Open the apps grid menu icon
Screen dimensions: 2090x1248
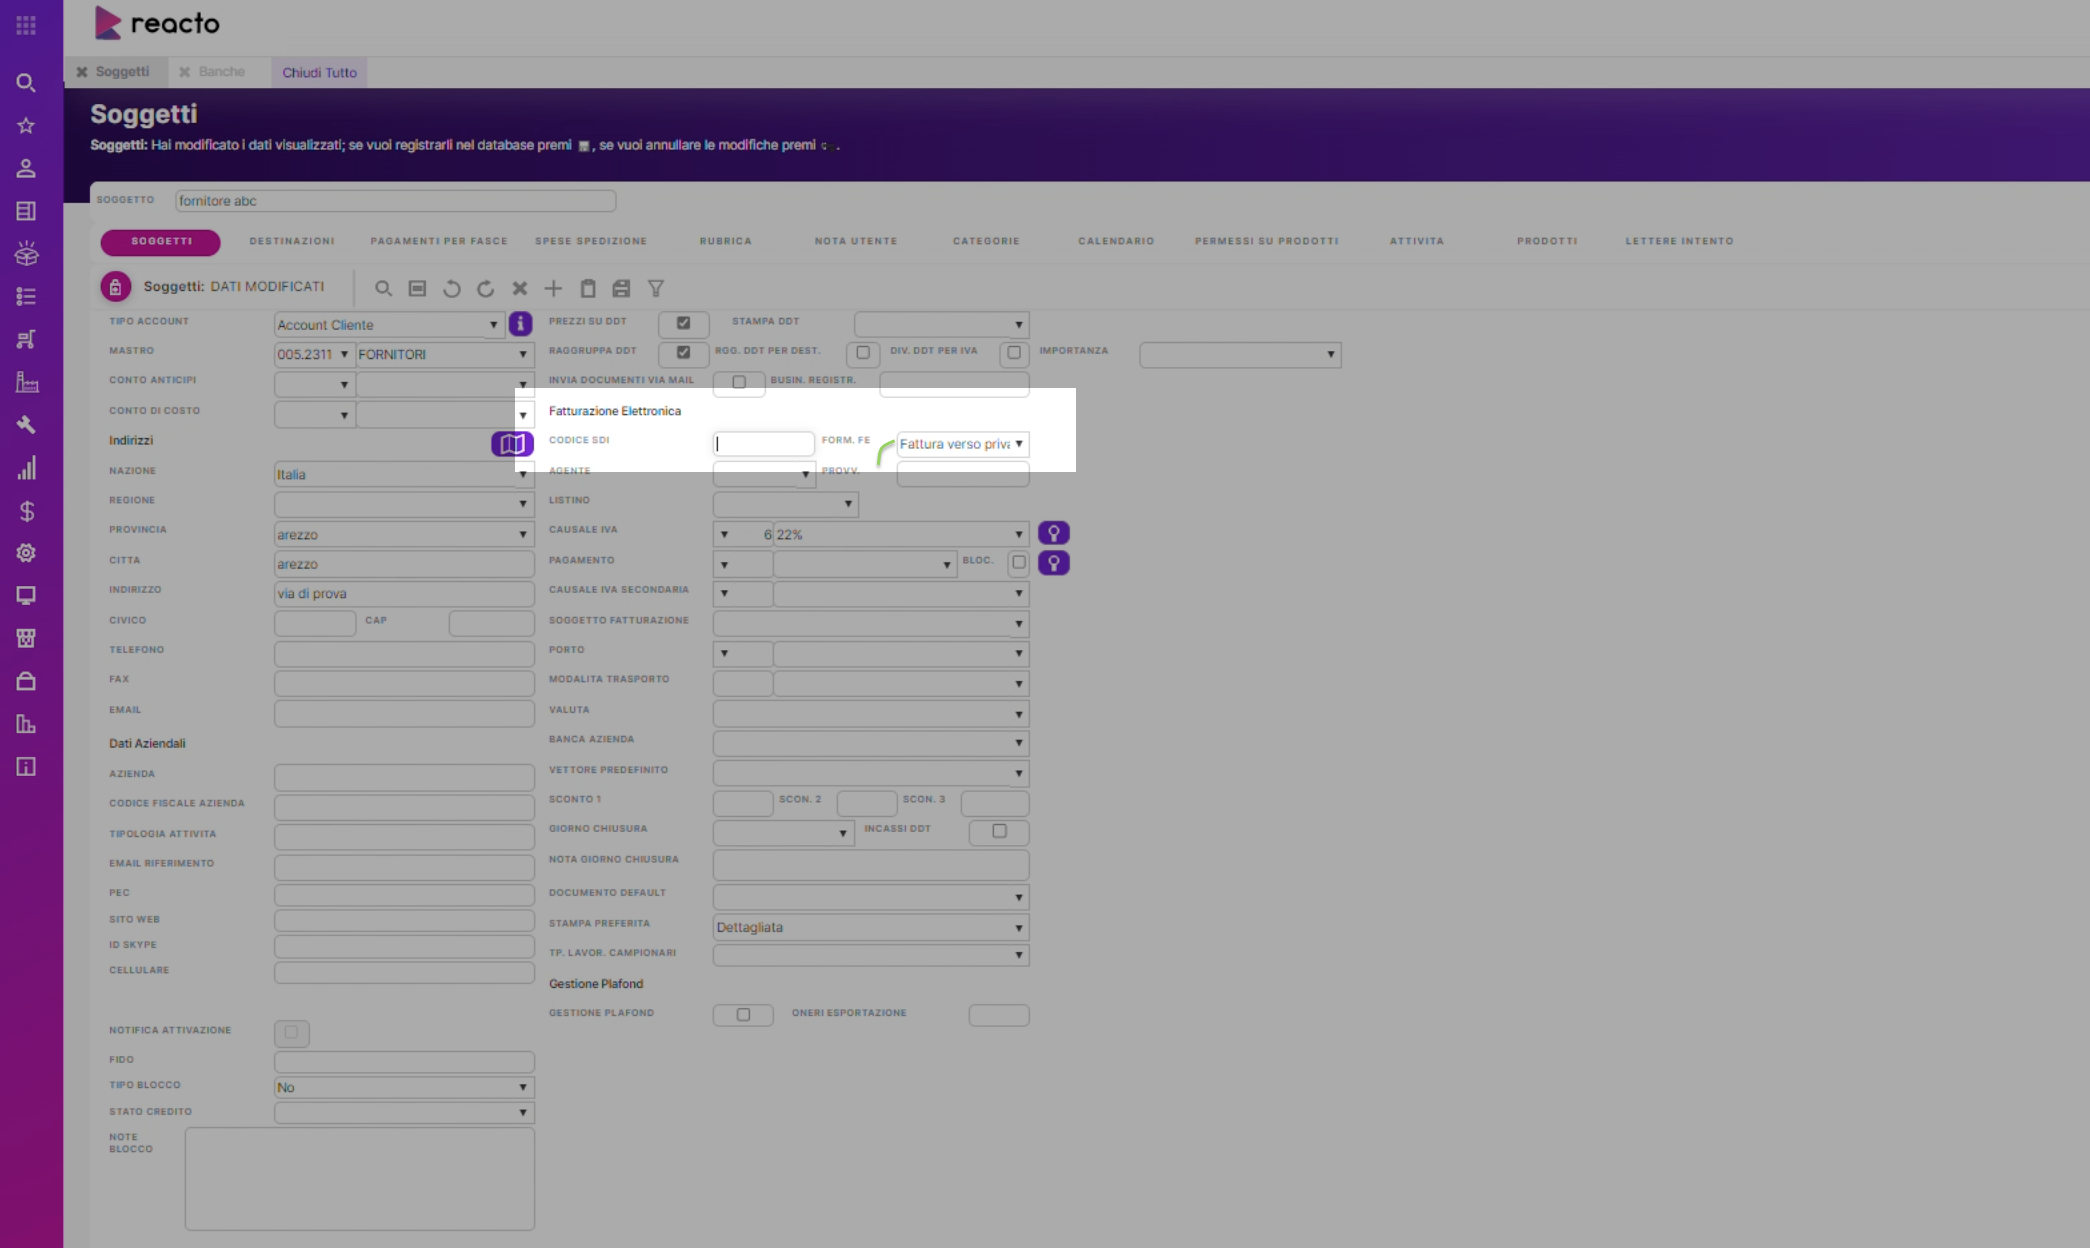(26, 25)
